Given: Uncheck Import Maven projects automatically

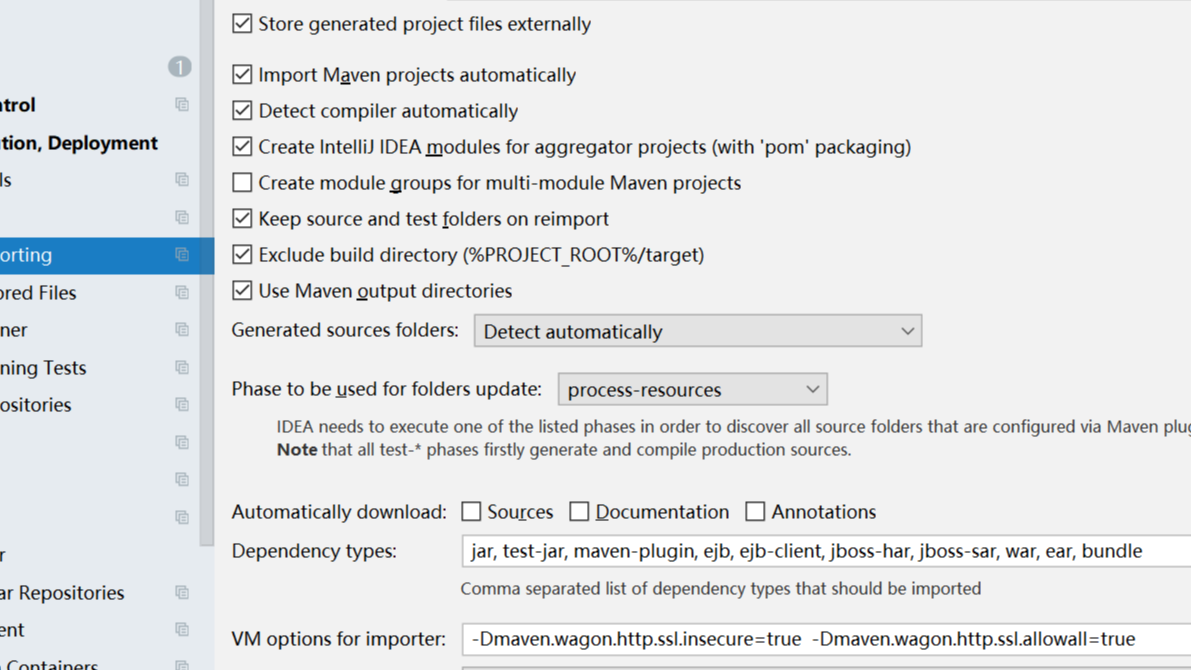Looking at the screenshot, I should 242,75.
